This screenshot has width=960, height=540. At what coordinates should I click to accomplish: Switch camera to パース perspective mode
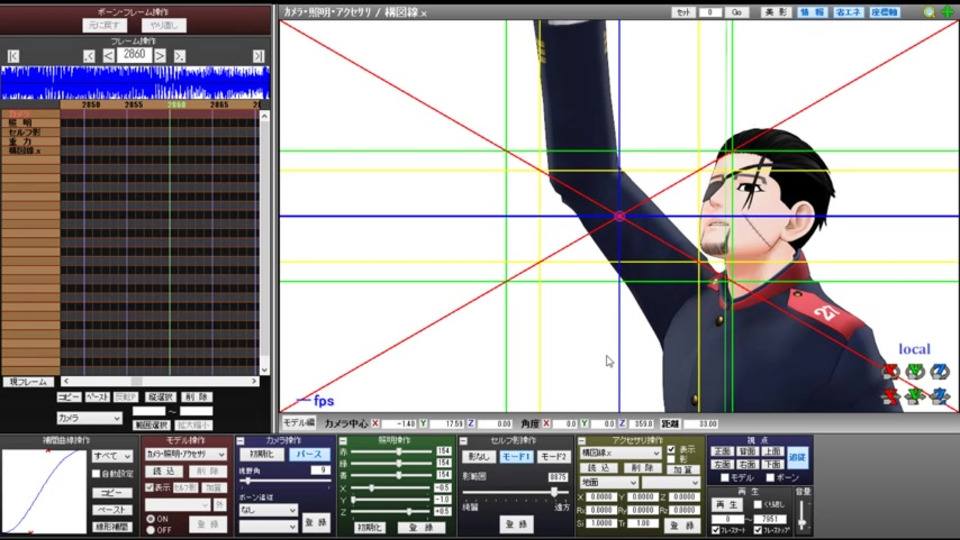coord(309,454)
